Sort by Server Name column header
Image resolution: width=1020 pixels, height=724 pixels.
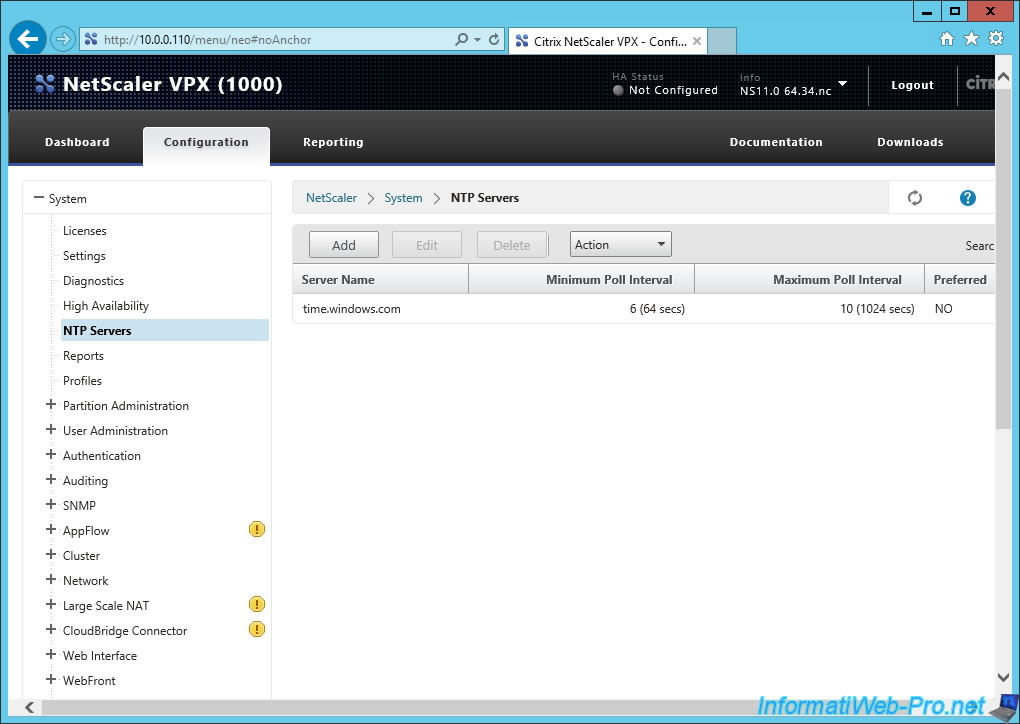click(x=381, y=280)
